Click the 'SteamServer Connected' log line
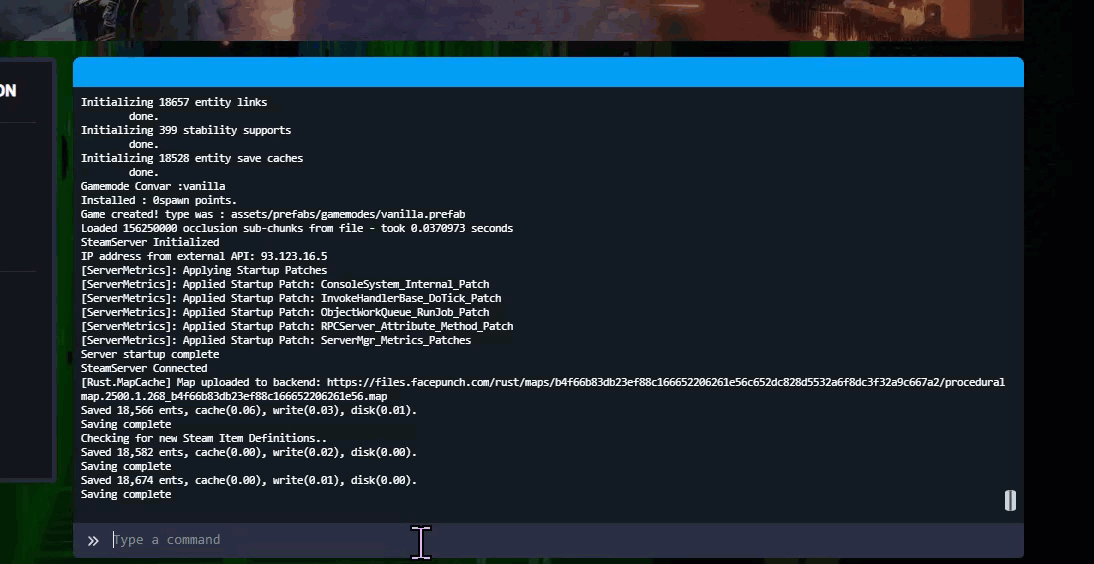Viewport: 1094px width, 564px height. [144, 368]
